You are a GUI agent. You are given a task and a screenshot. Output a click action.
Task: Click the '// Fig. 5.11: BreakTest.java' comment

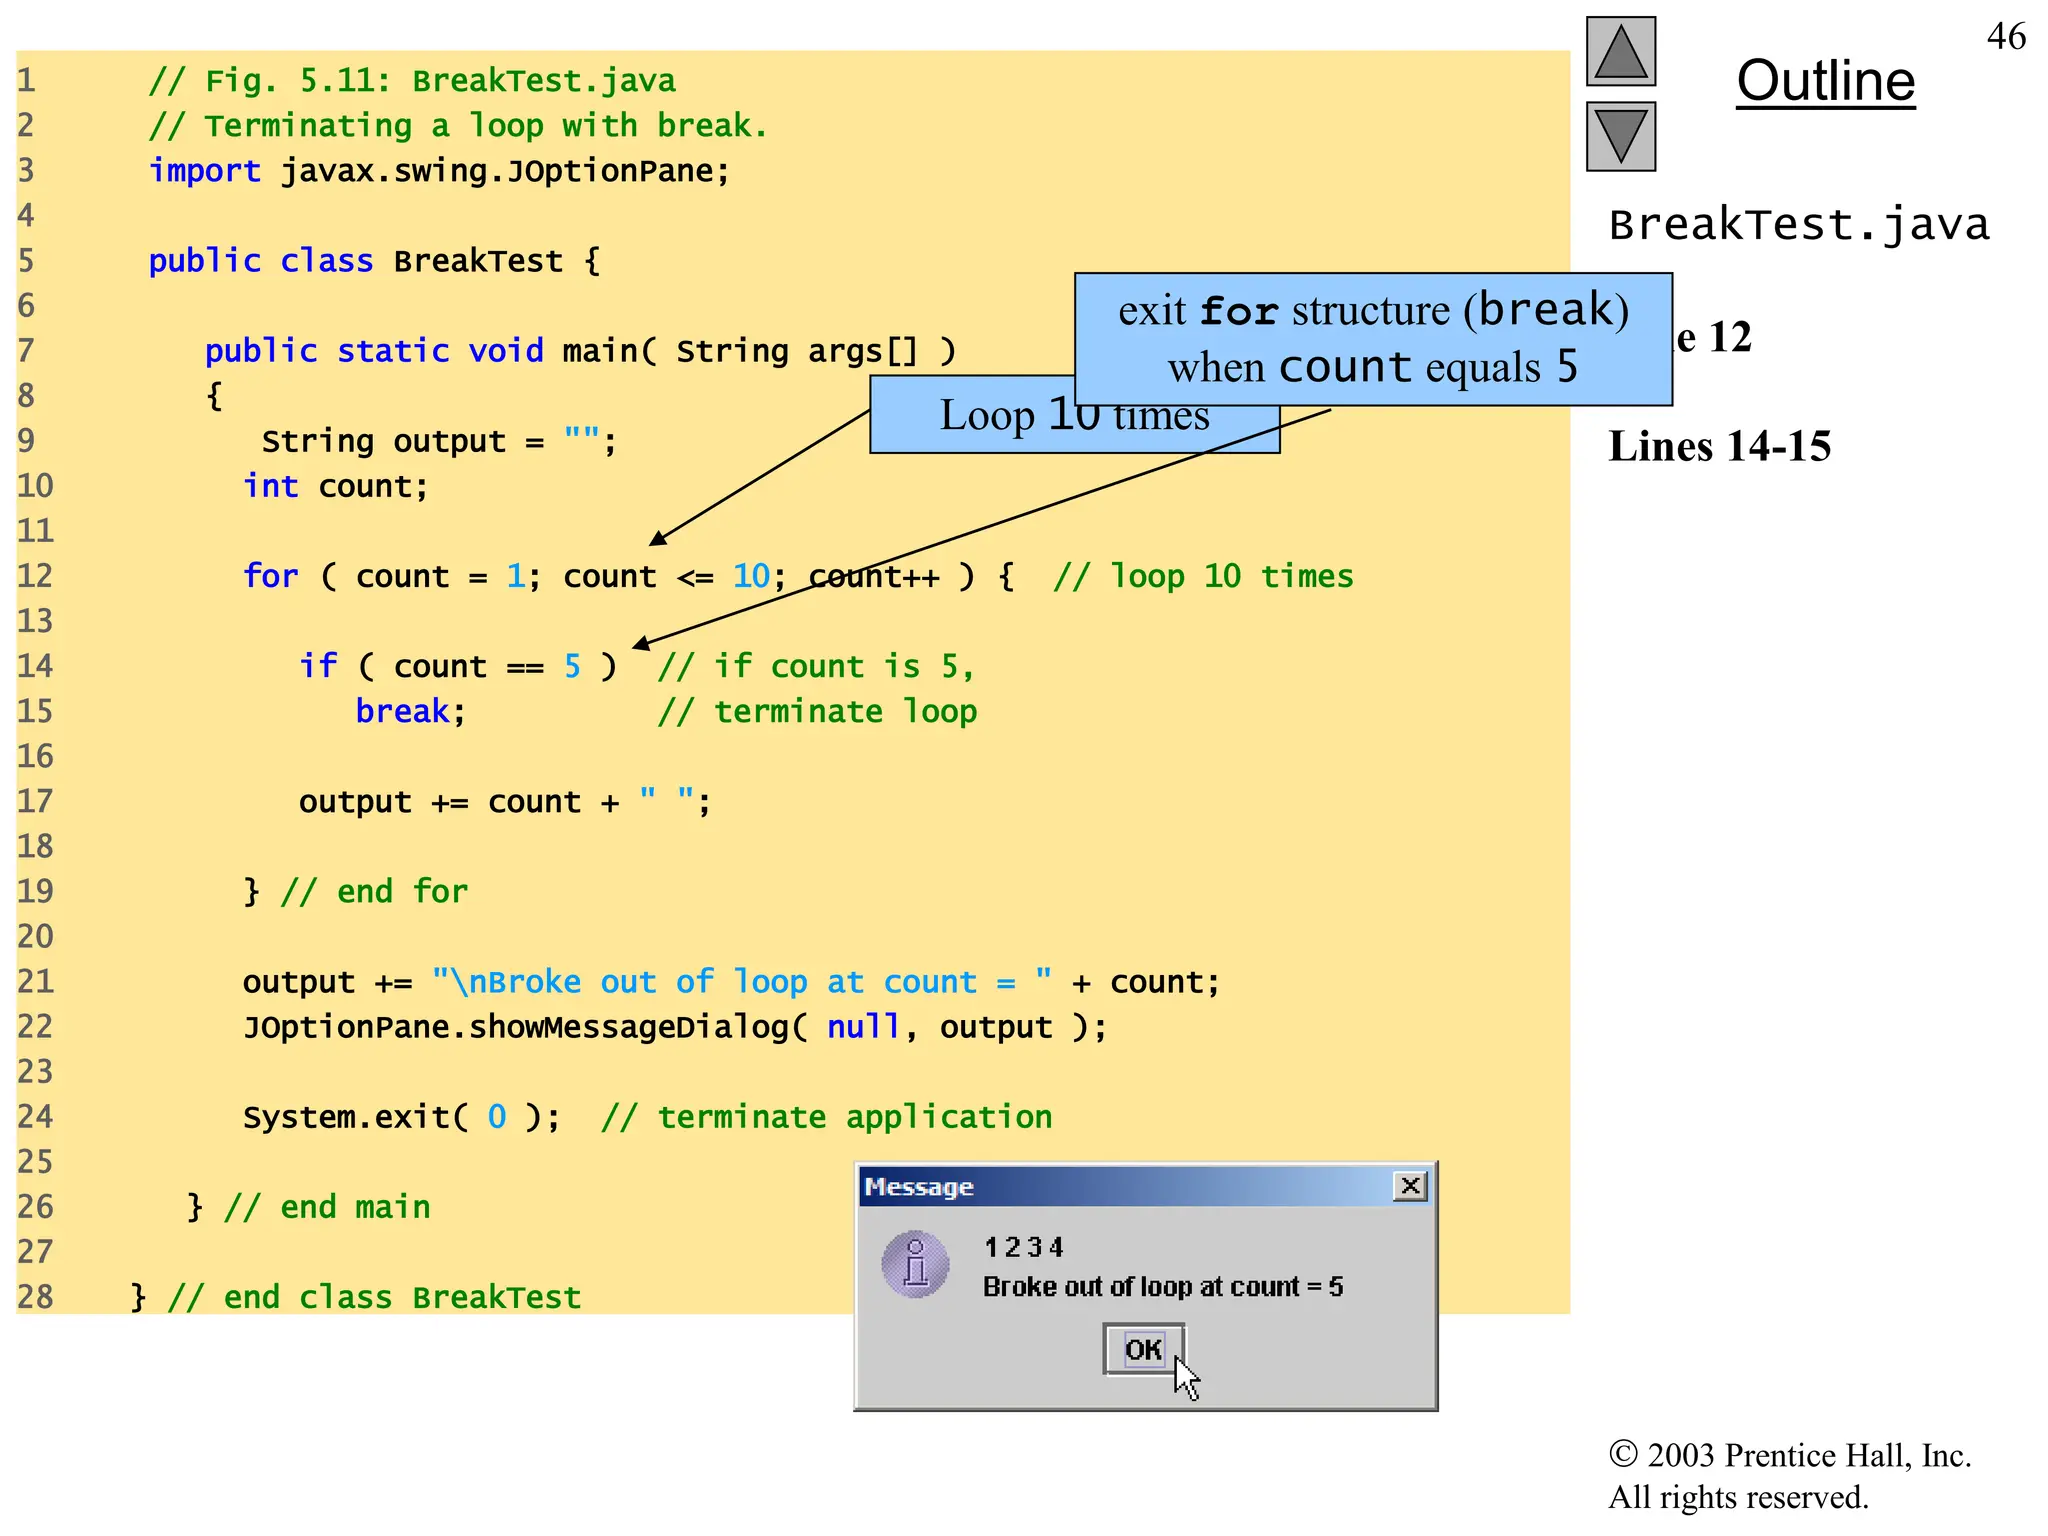[x=412, y=81]
